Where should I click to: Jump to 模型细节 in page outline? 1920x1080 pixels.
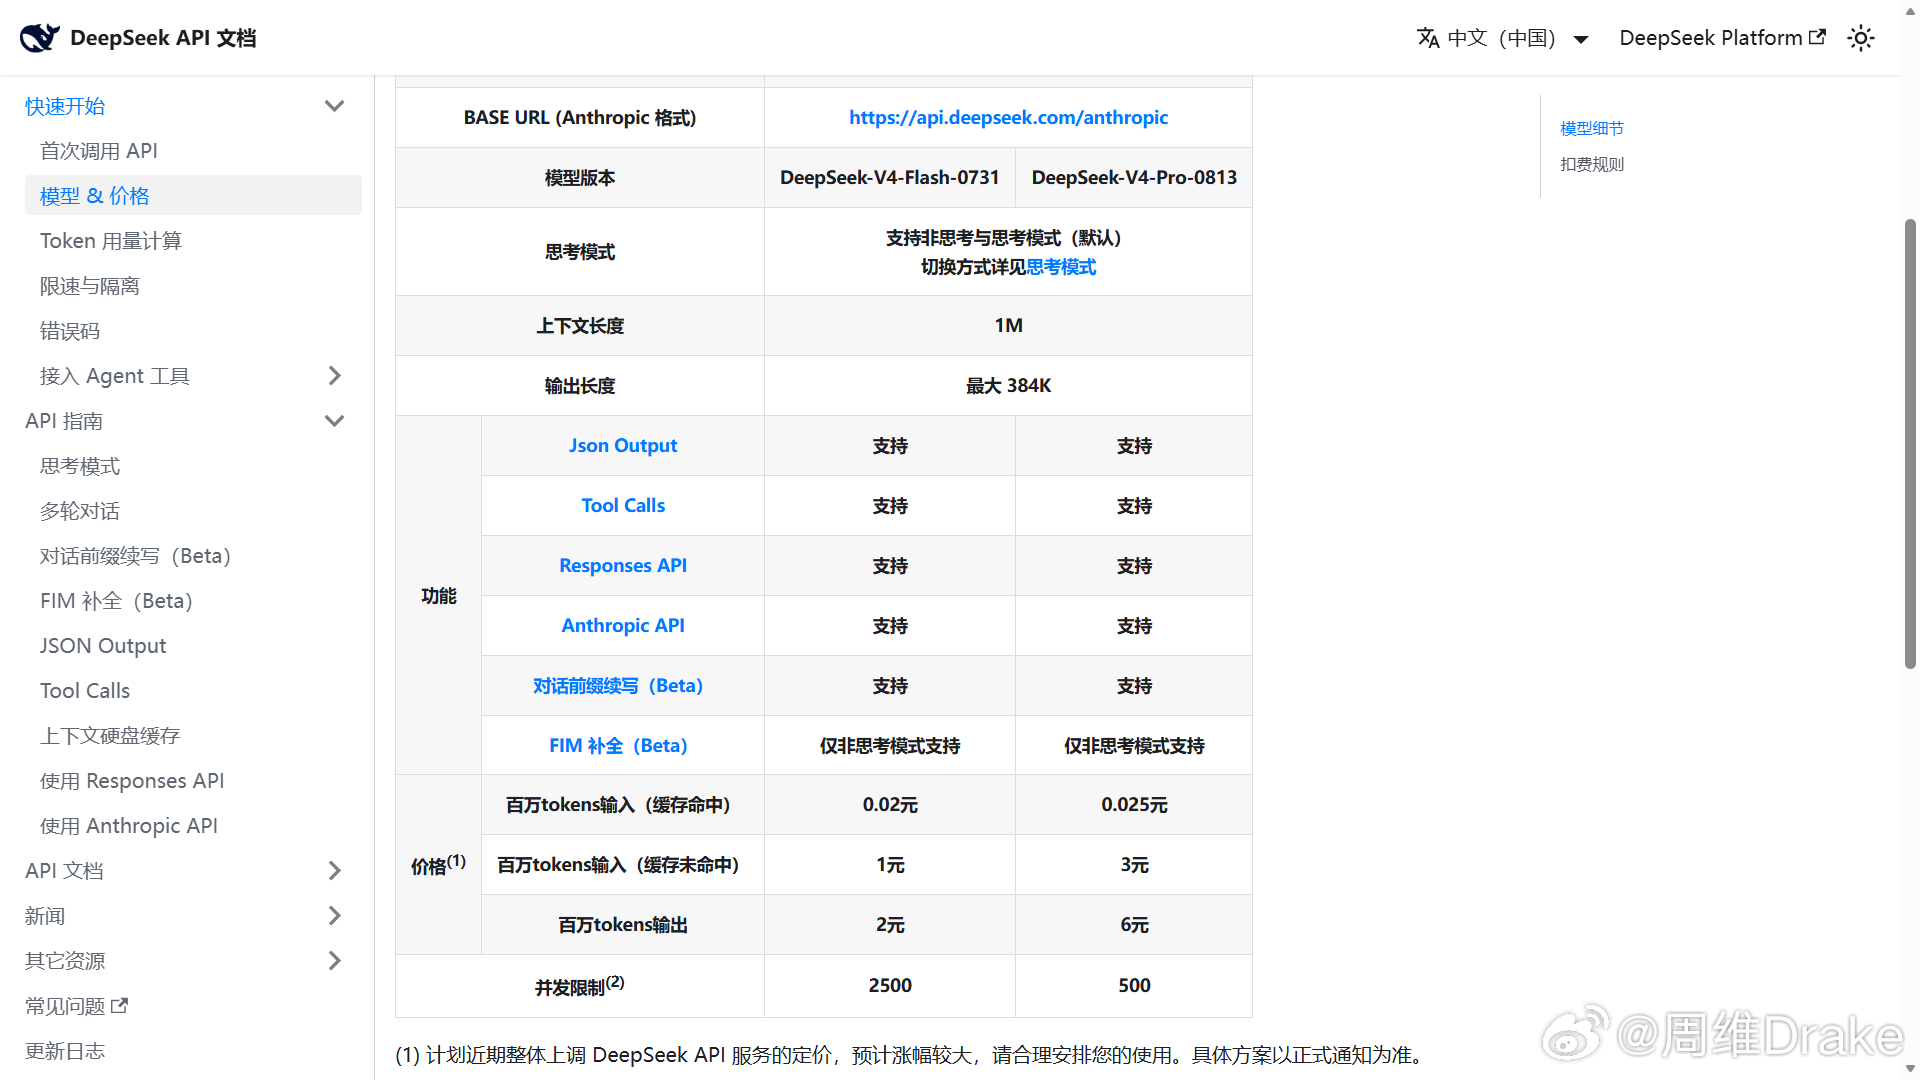point(1592,128)
